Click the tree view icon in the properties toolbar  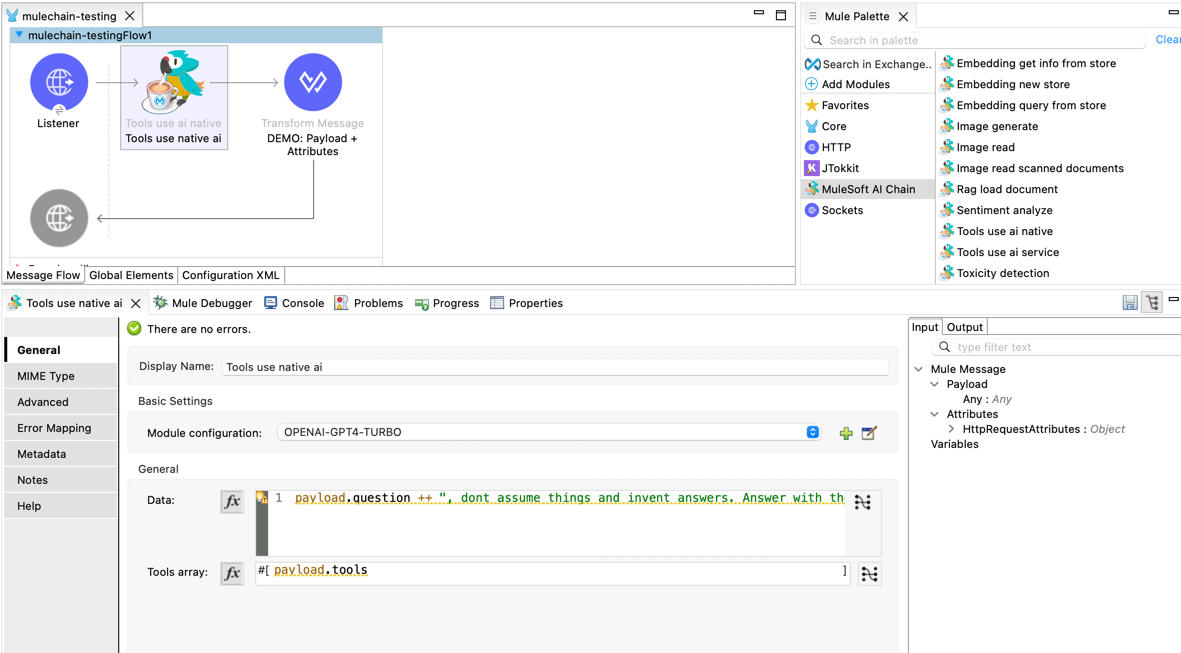point(1152,303)
